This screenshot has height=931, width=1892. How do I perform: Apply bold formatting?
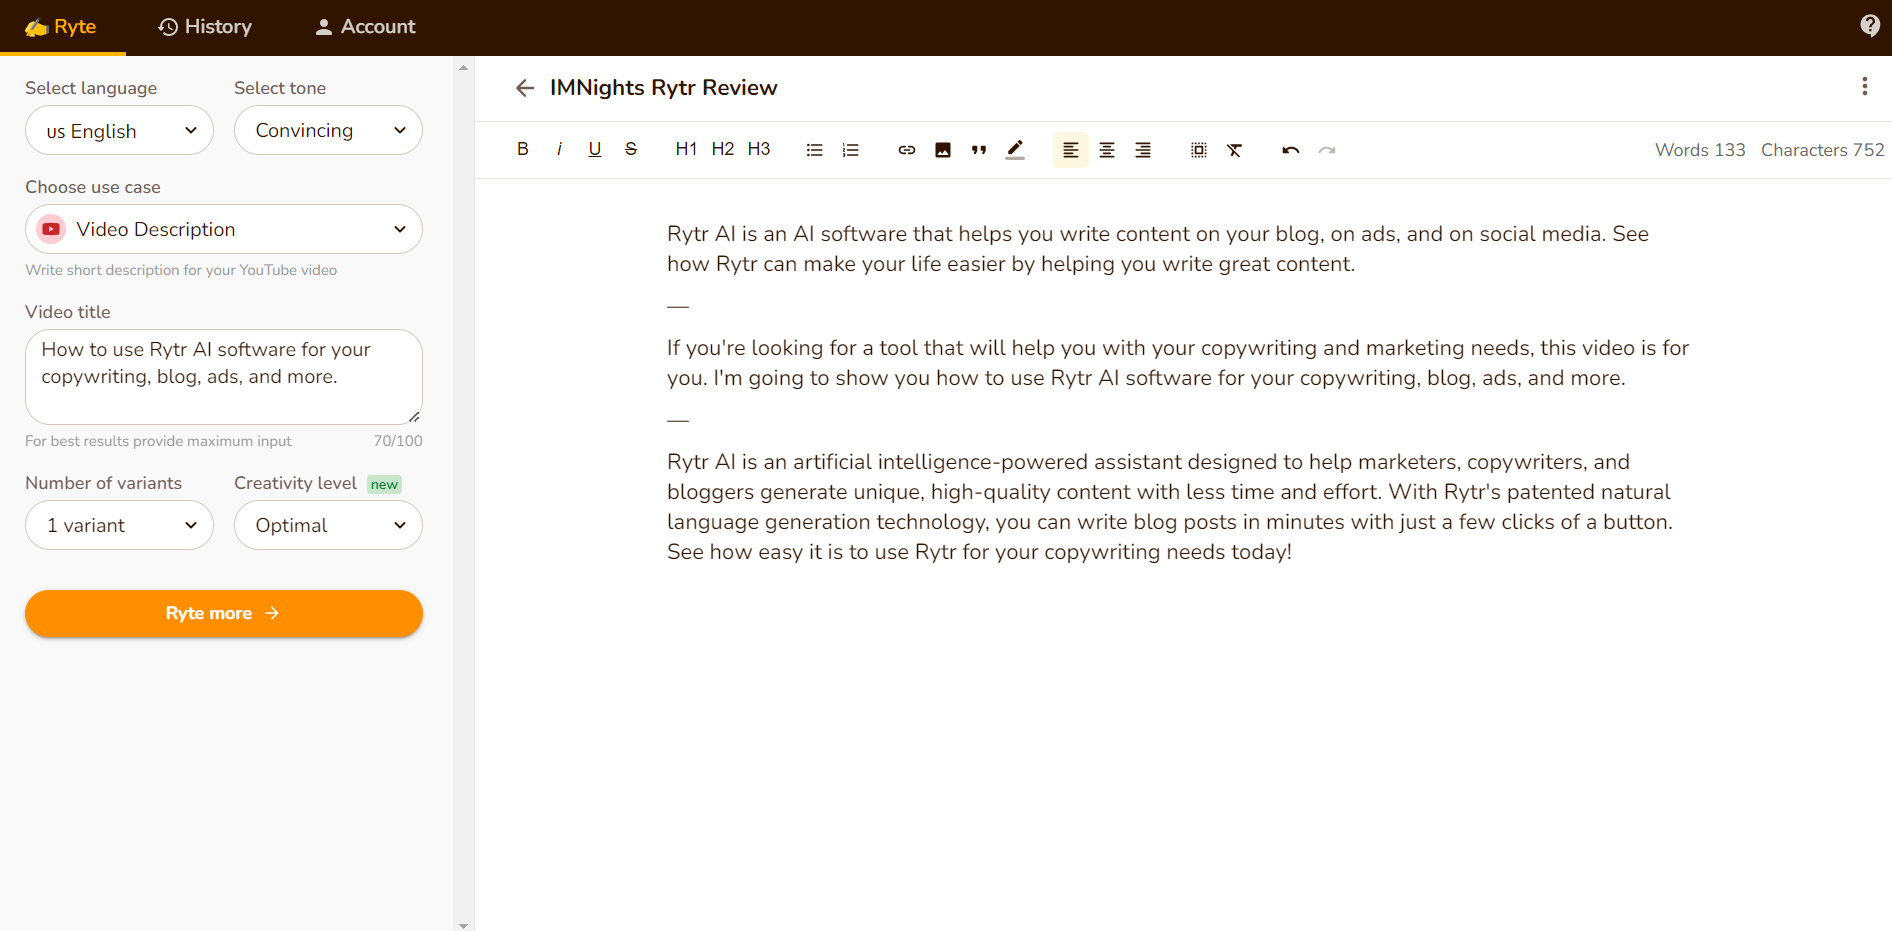click(522, 150)
